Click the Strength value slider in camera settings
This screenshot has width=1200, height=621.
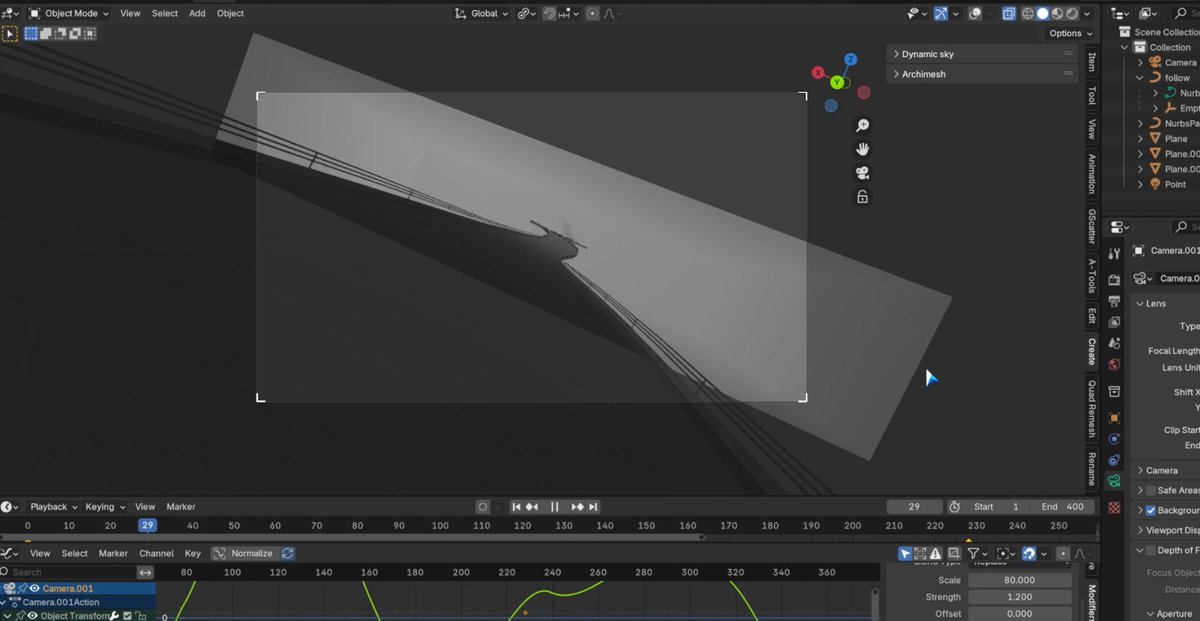tap(1020, 597)
